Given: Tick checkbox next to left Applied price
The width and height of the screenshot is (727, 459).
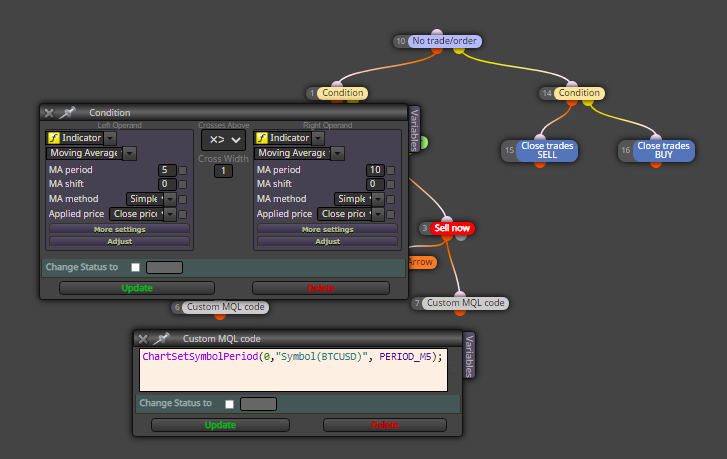Looking at the screenshot, I should (183, 214).
